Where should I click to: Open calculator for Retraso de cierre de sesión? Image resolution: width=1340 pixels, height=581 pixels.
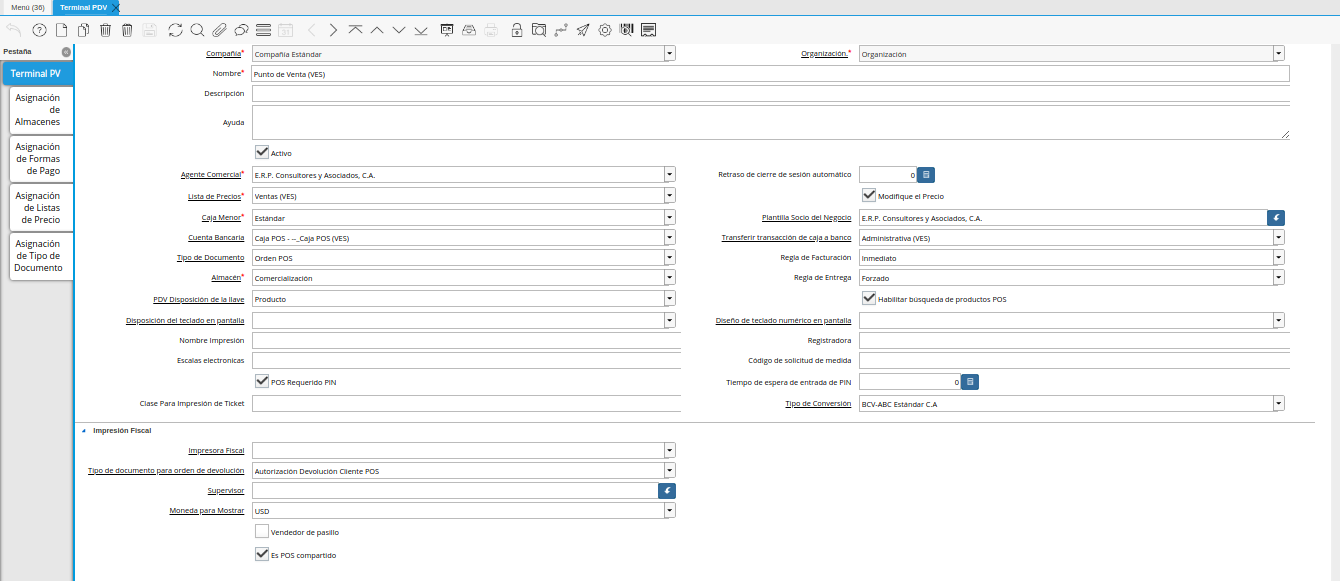(926, 174)
